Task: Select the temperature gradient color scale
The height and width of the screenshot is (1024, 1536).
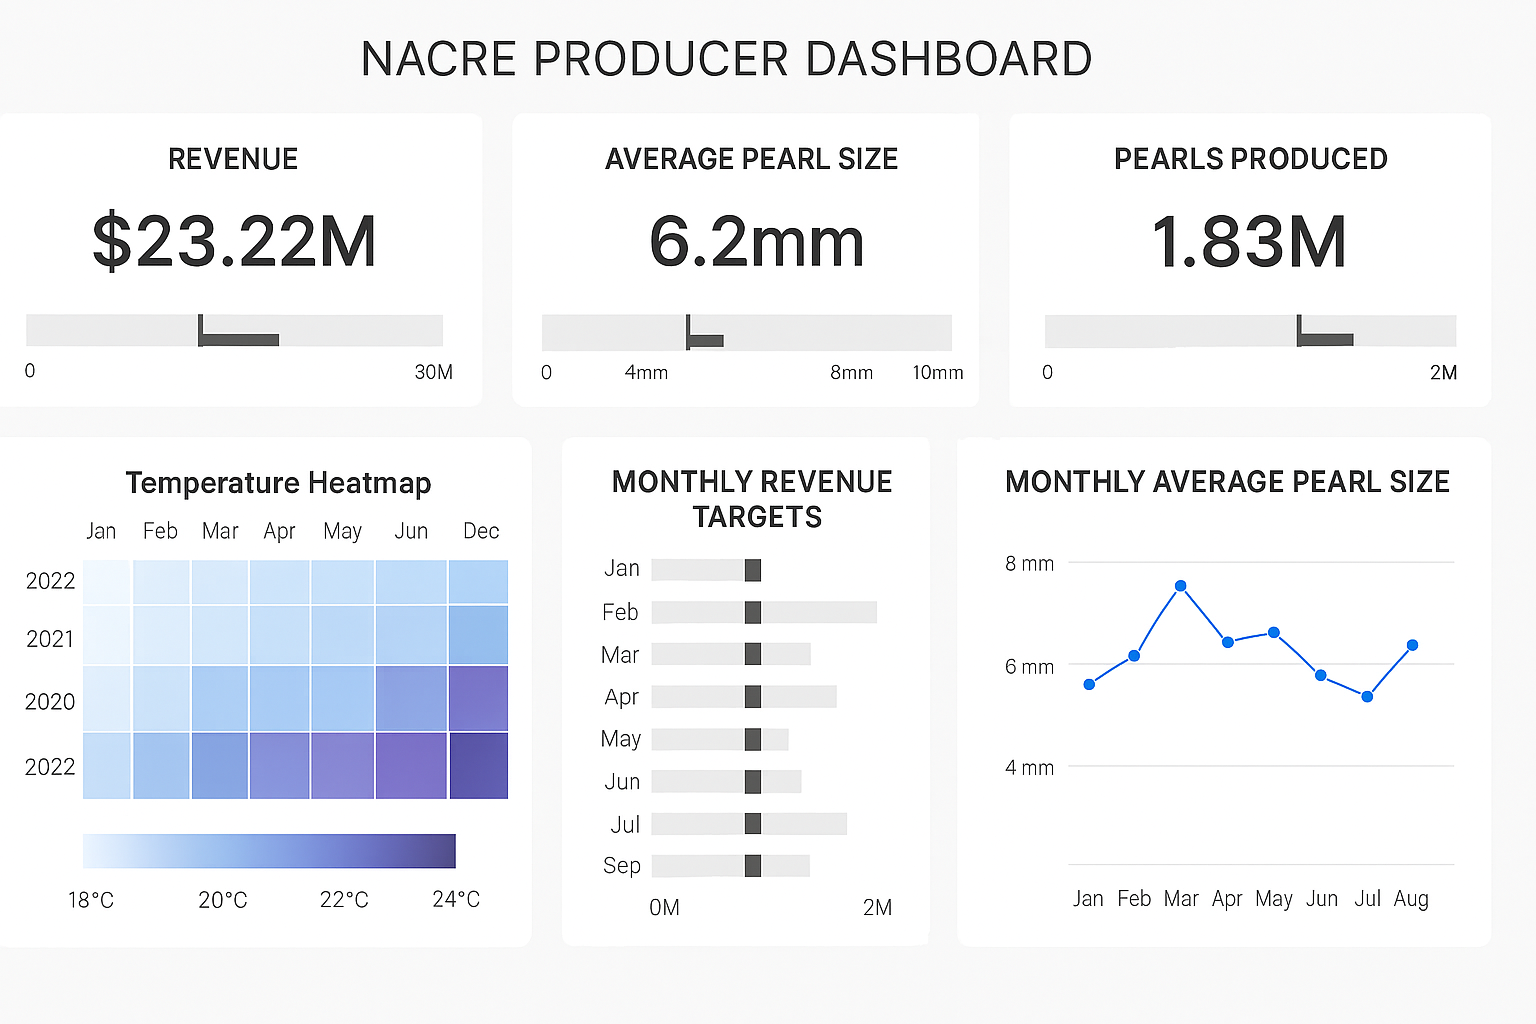Action: pos(268,850)
